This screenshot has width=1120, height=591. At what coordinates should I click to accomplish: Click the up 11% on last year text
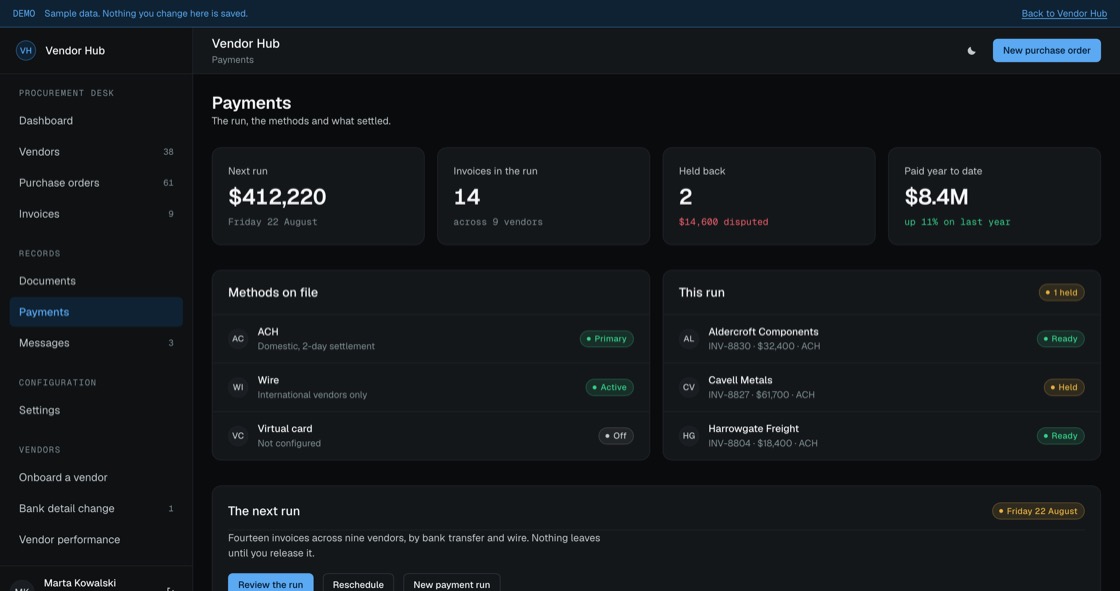[957, 222]
